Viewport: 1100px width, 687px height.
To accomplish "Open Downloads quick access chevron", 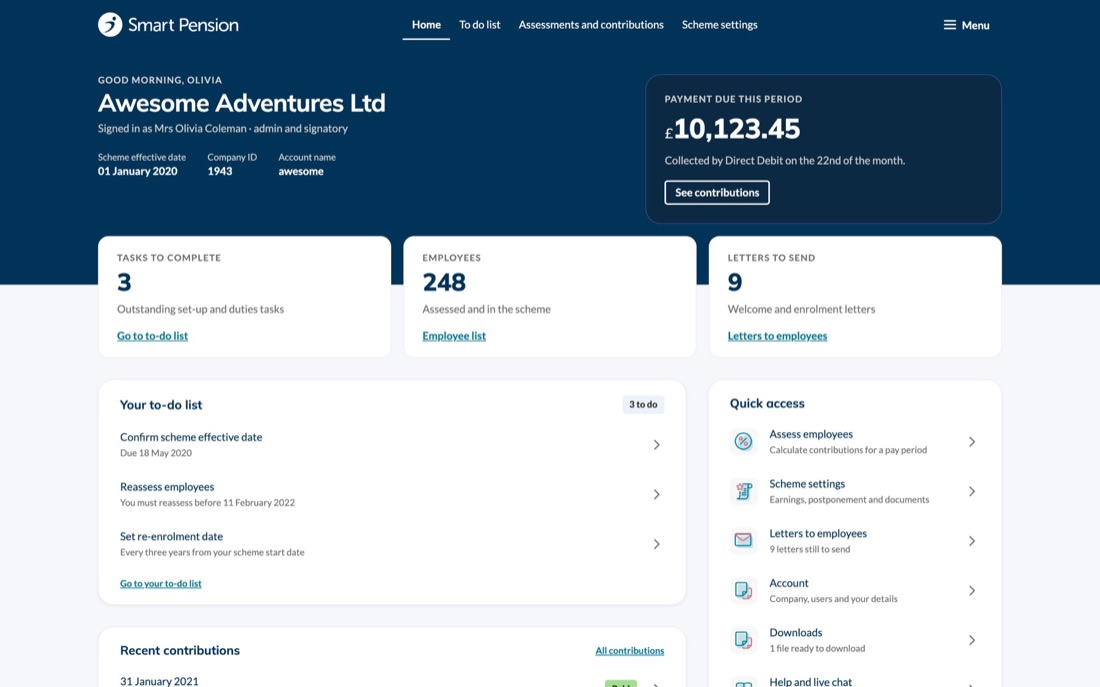I will point(972,640).
